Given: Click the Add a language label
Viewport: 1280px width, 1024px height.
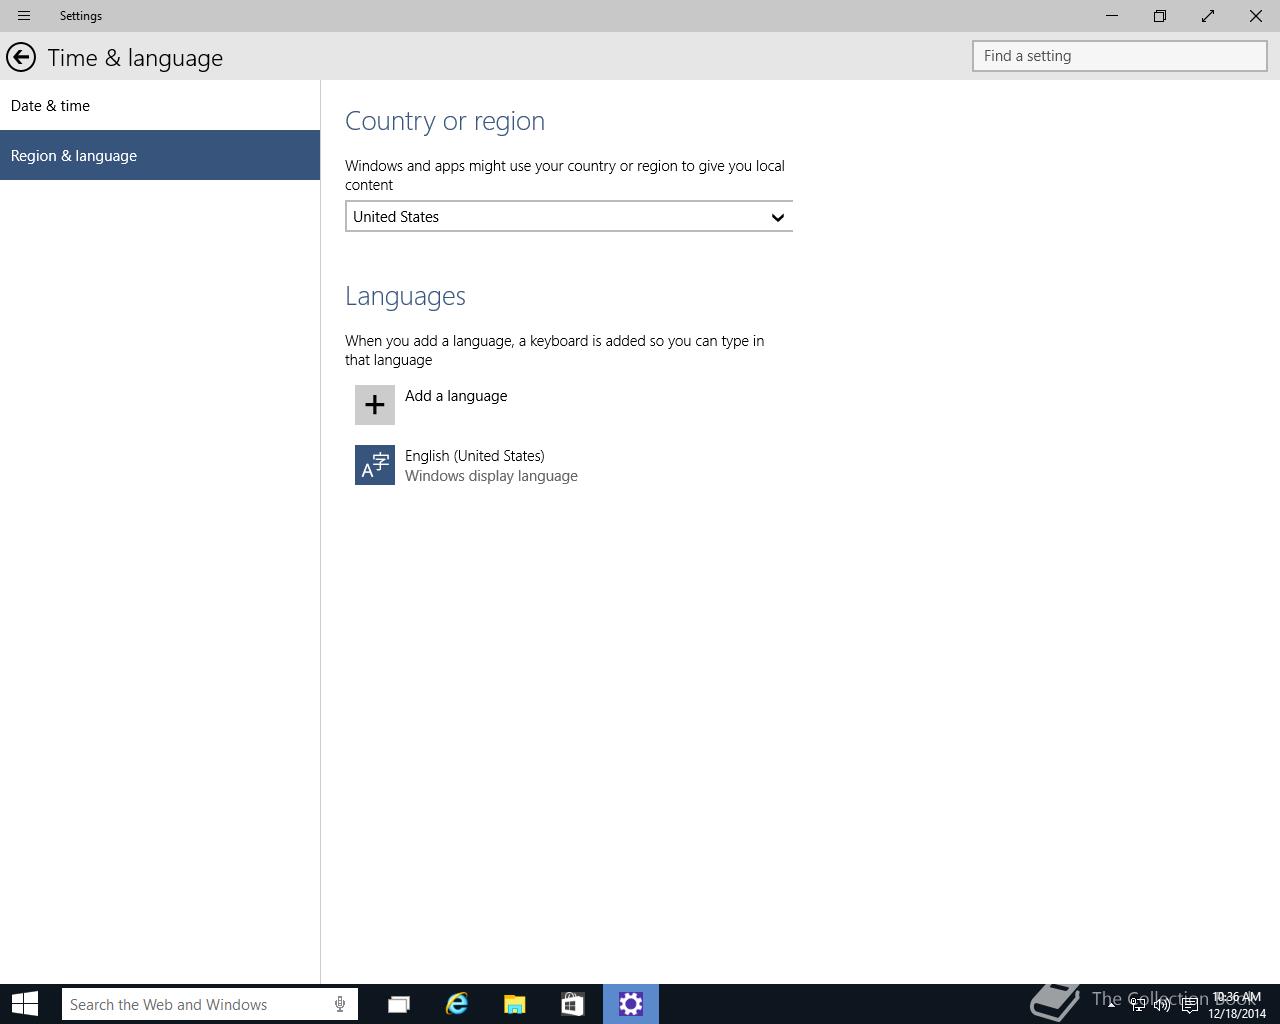Looking at the screenshot, I should [456, 396].
